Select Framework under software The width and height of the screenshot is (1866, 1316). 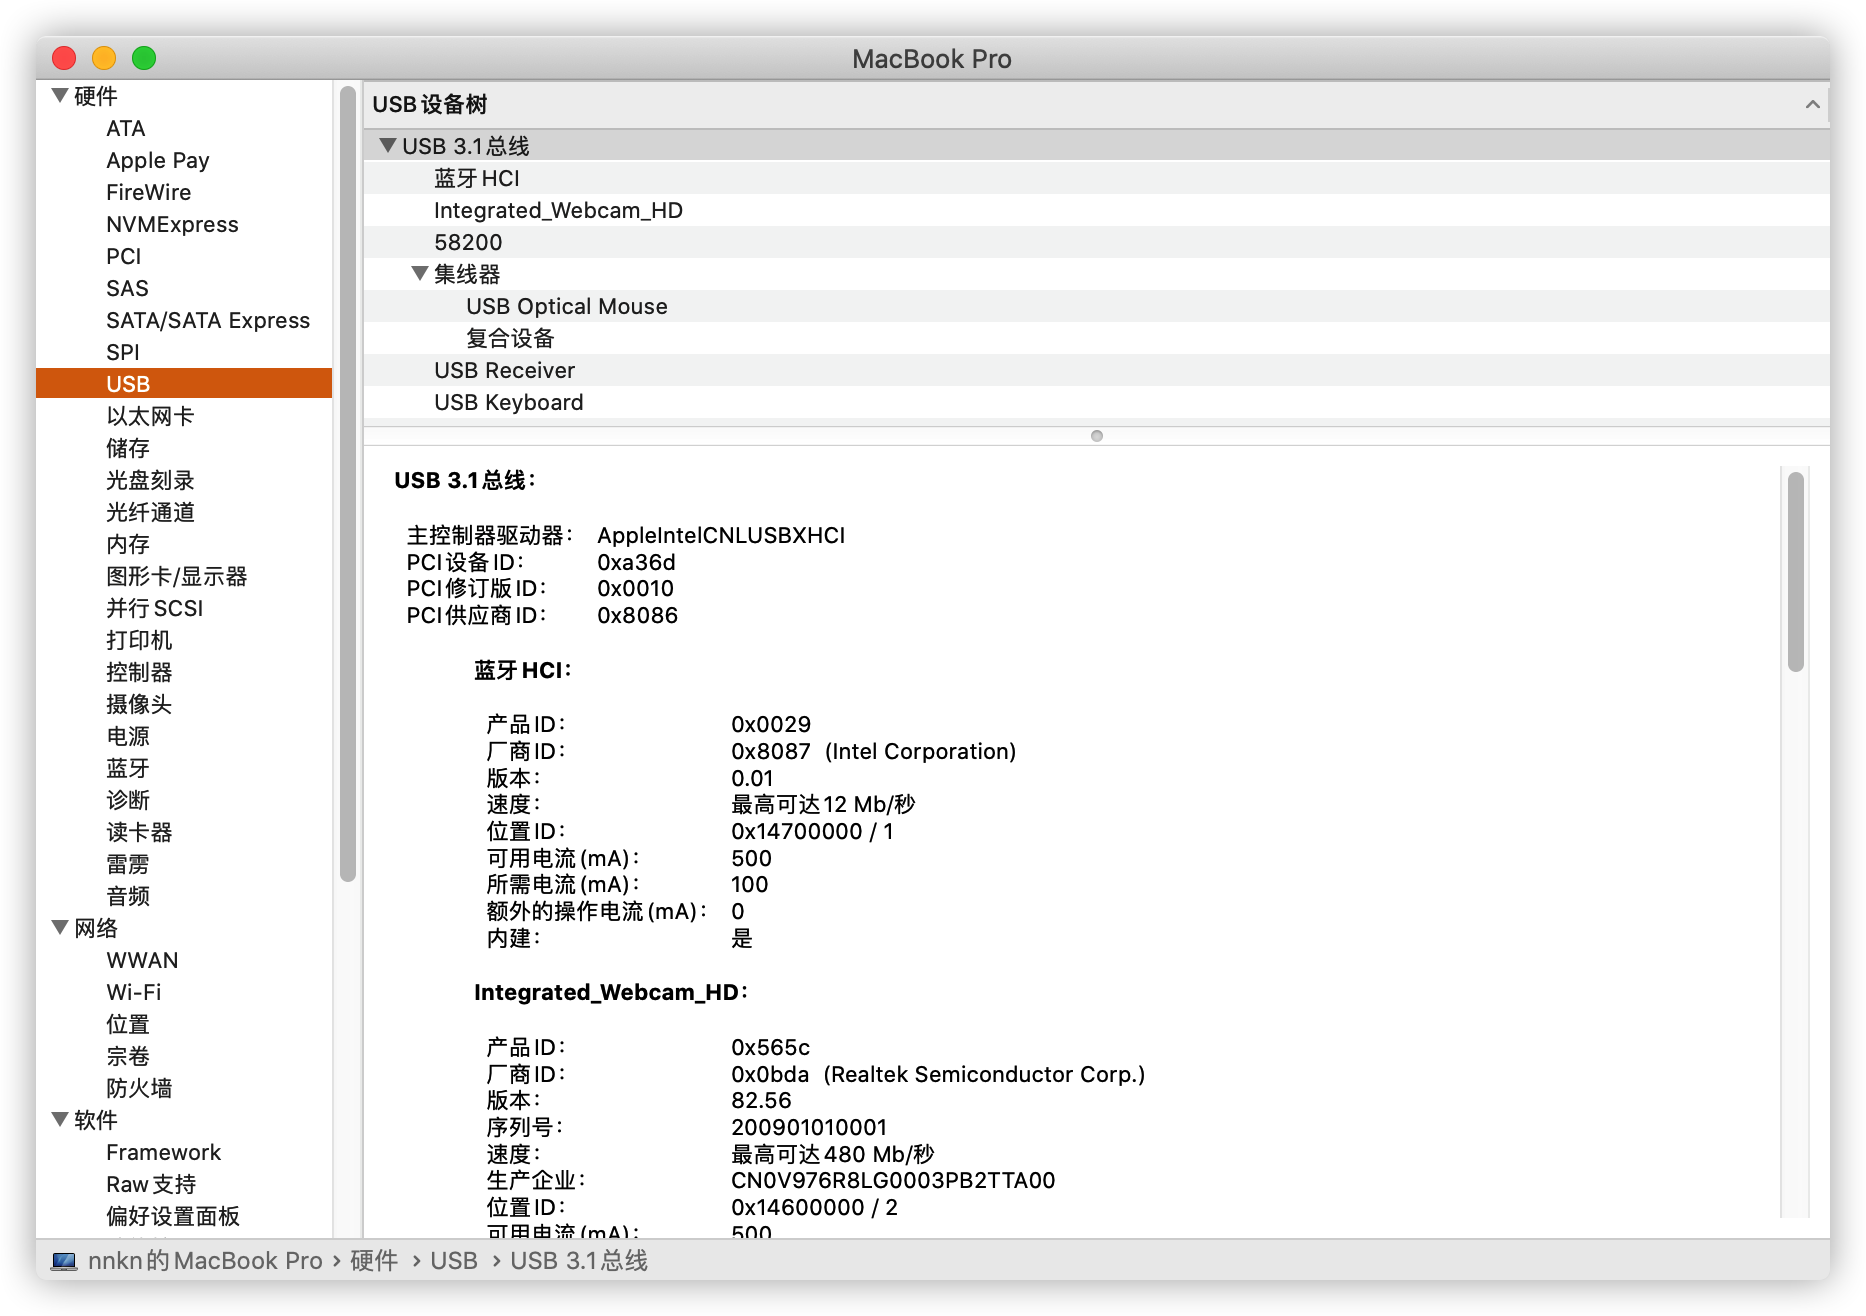pos(164,1152)
